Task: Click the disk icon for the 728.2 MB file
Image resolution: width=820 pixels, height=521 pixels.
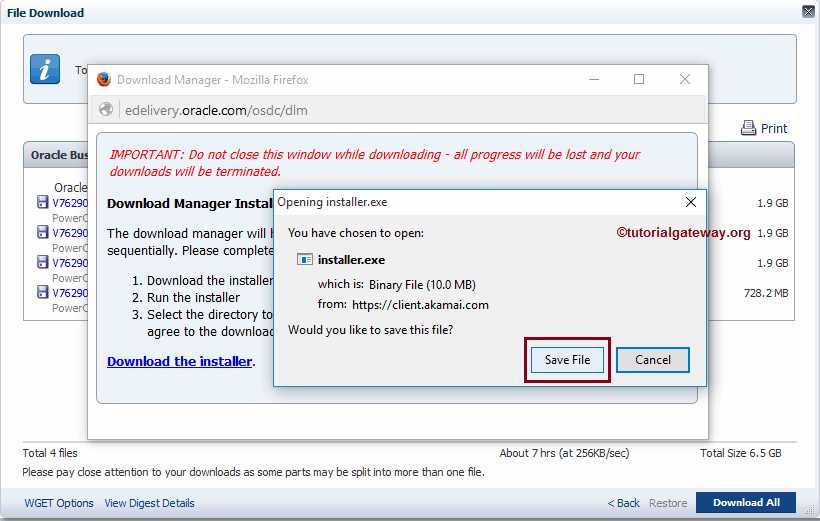Action: [x=43, y=293]
